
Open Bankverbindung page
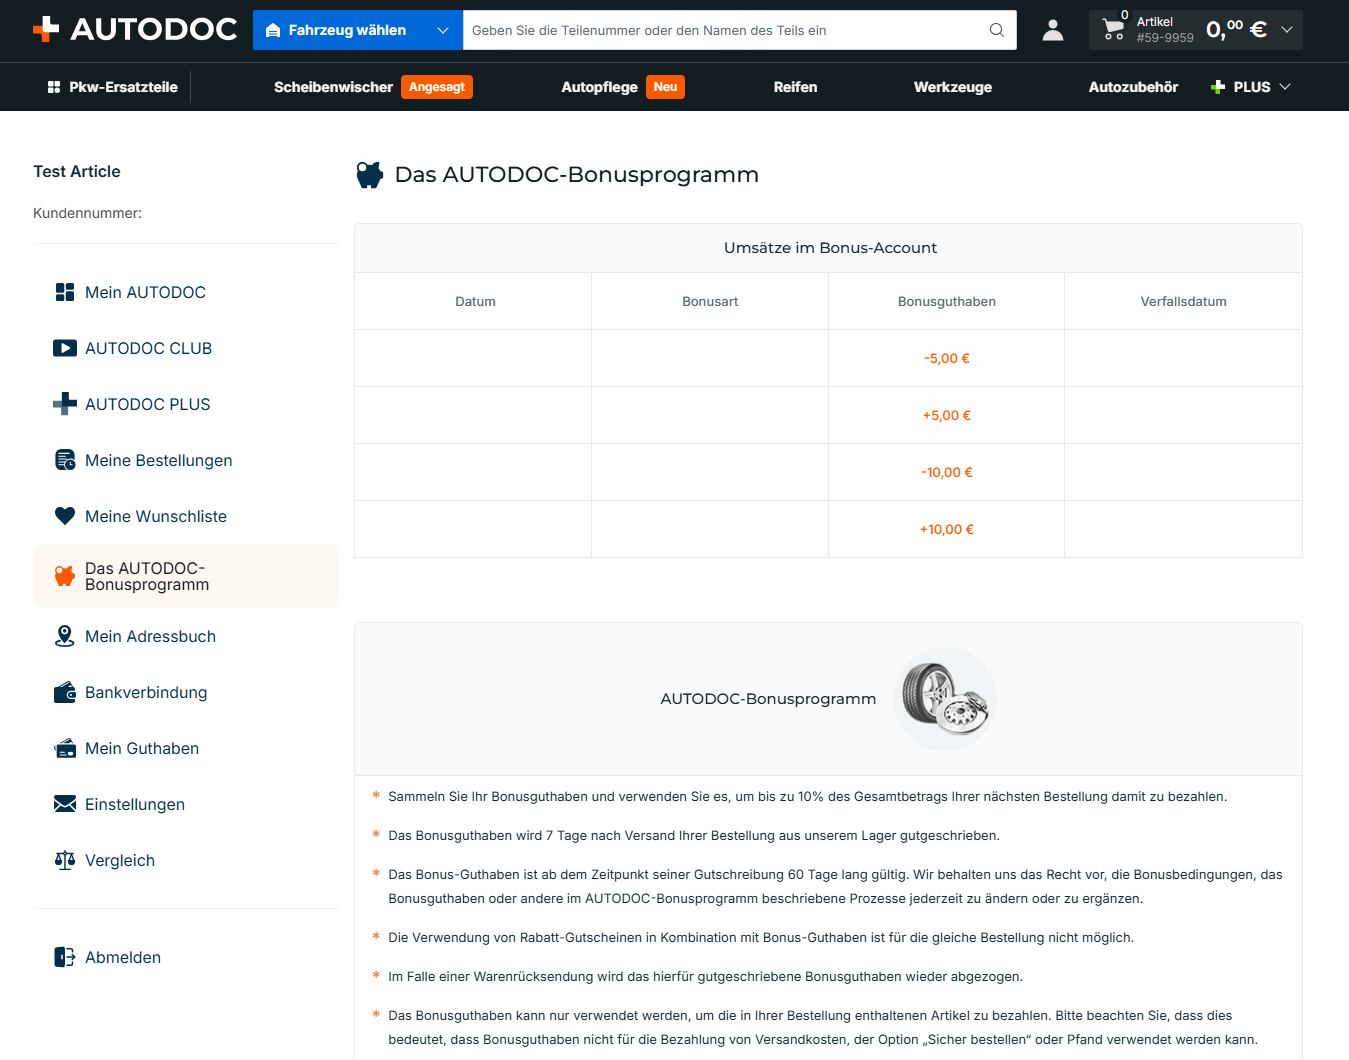(x=146, y=692)
